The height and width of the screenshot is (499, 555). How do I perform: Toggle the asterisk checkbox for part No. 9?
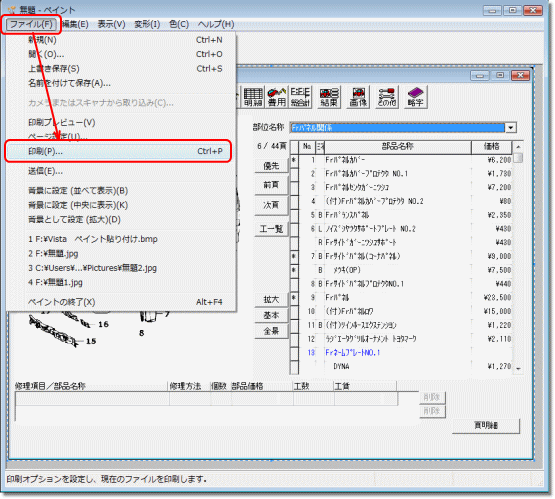294,298
